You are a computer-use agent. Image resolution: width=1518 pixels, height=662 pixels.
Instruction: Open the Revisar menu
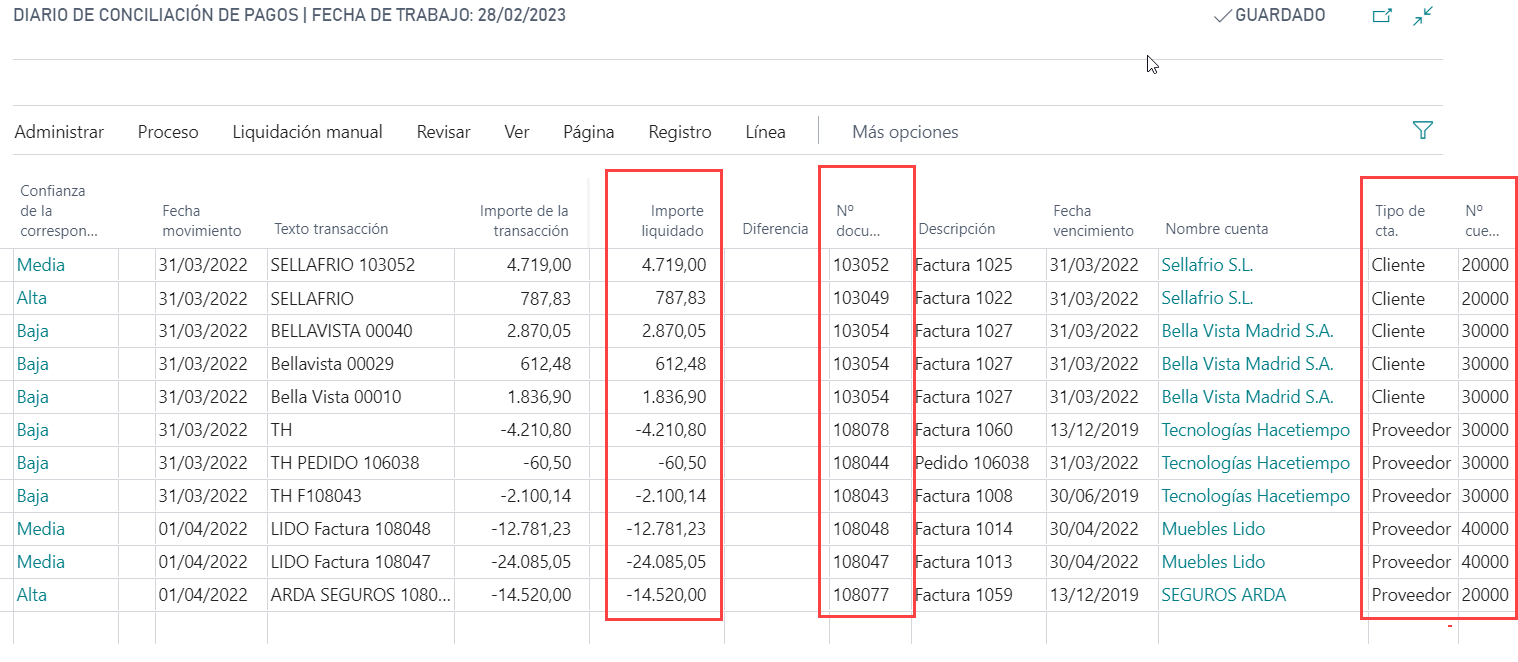(x=443, y=132)
